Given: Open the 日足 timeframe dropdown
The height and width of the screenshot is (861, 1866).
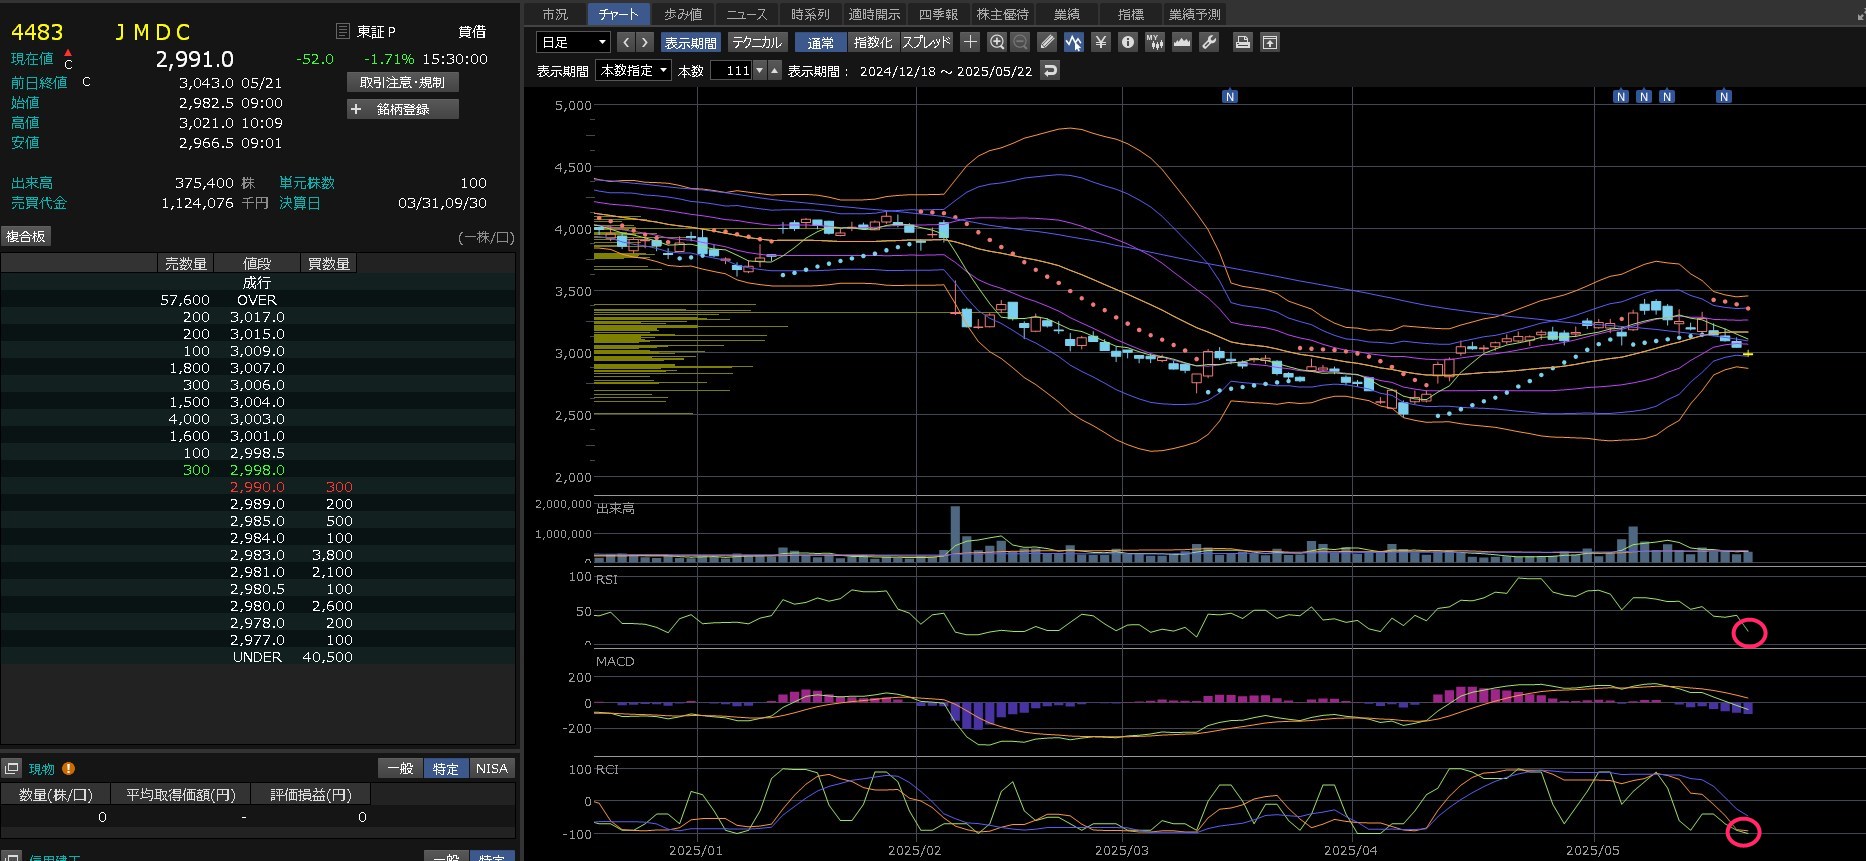Looking at the screenshot, I should pyautogui.click(x=573, y=42).
